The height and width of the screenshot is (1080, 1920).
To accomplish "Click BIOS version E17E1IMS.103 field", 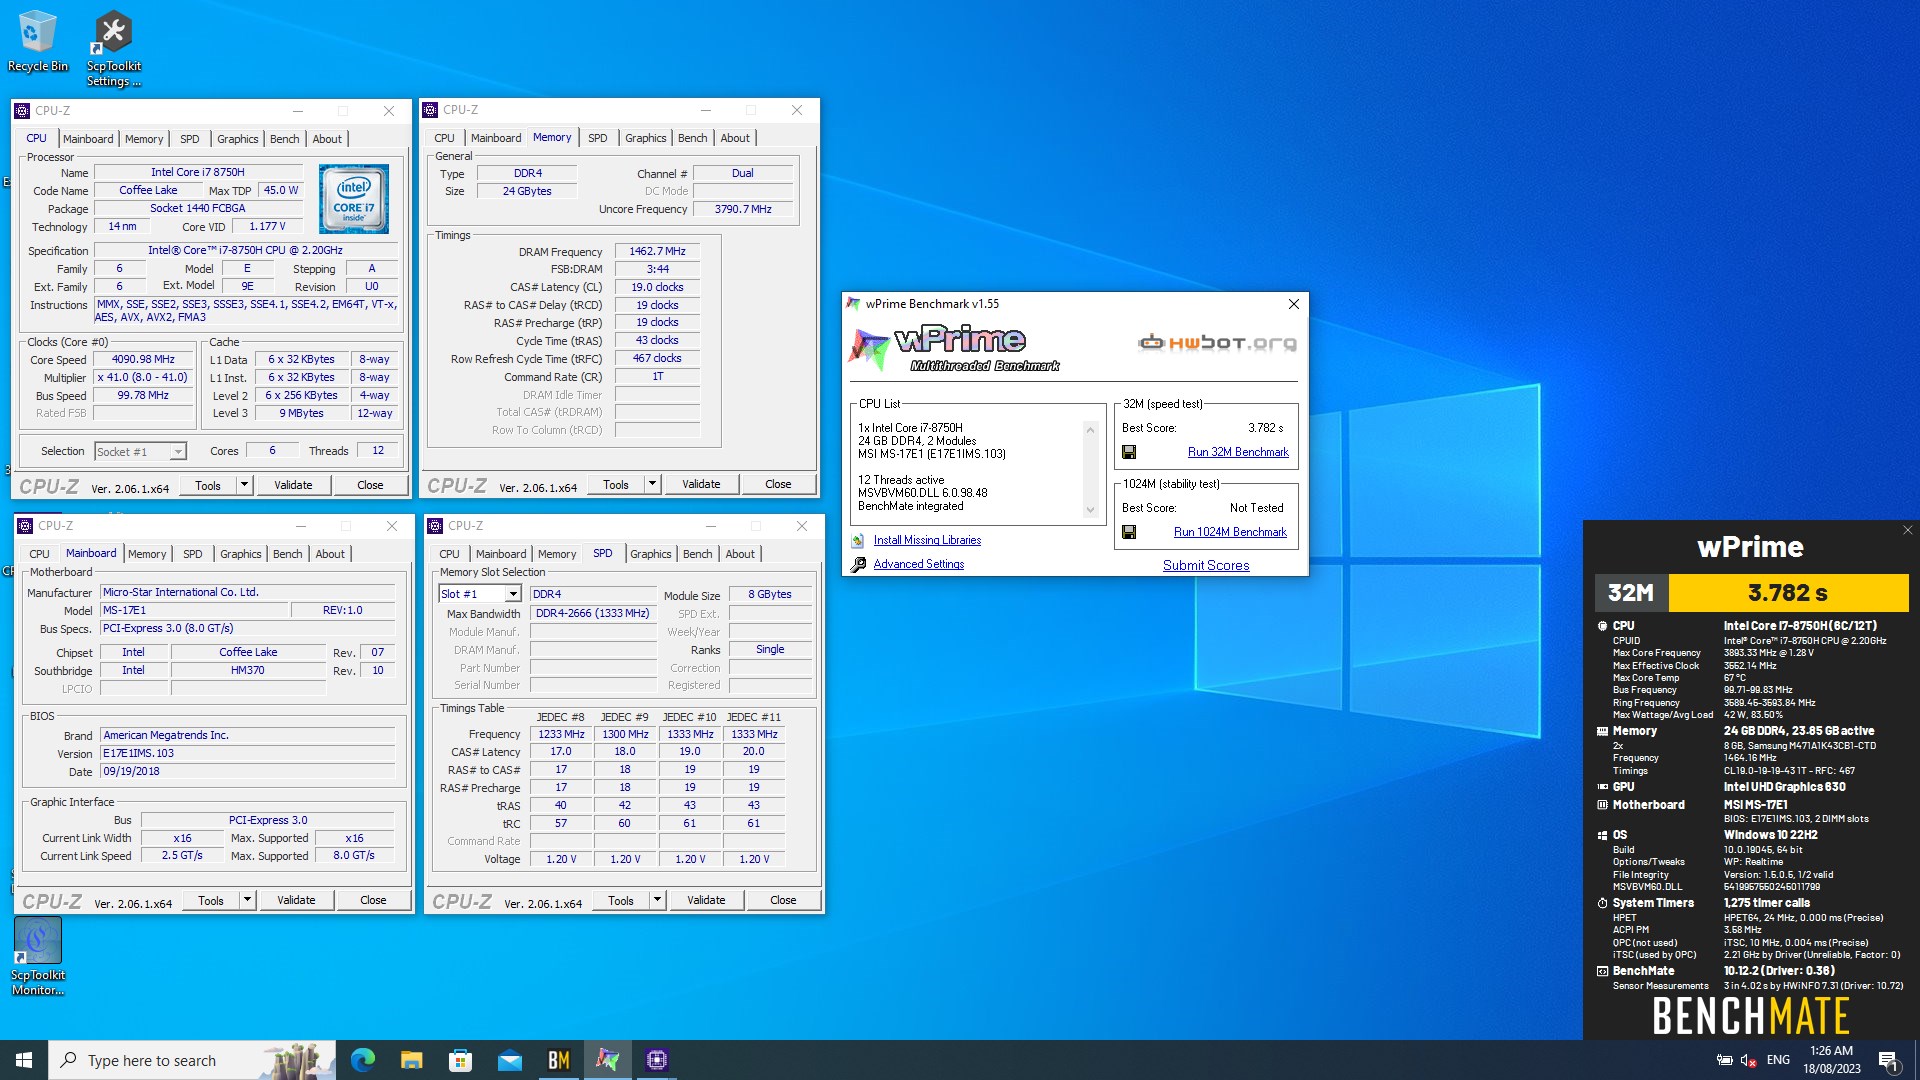I will (248, 753).
